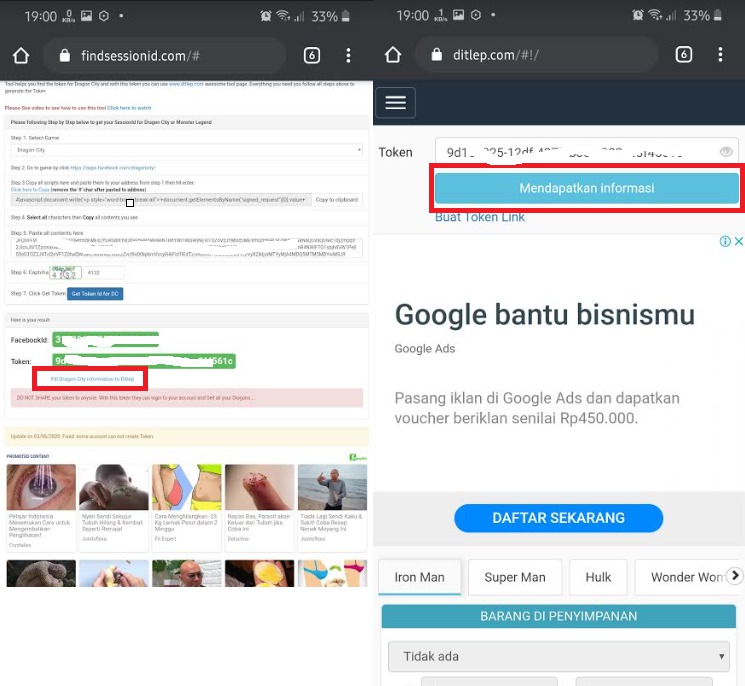The height and width of the screenshot is (686, 745).
Task: Click captcha answer input field
Action: point(105,273)
